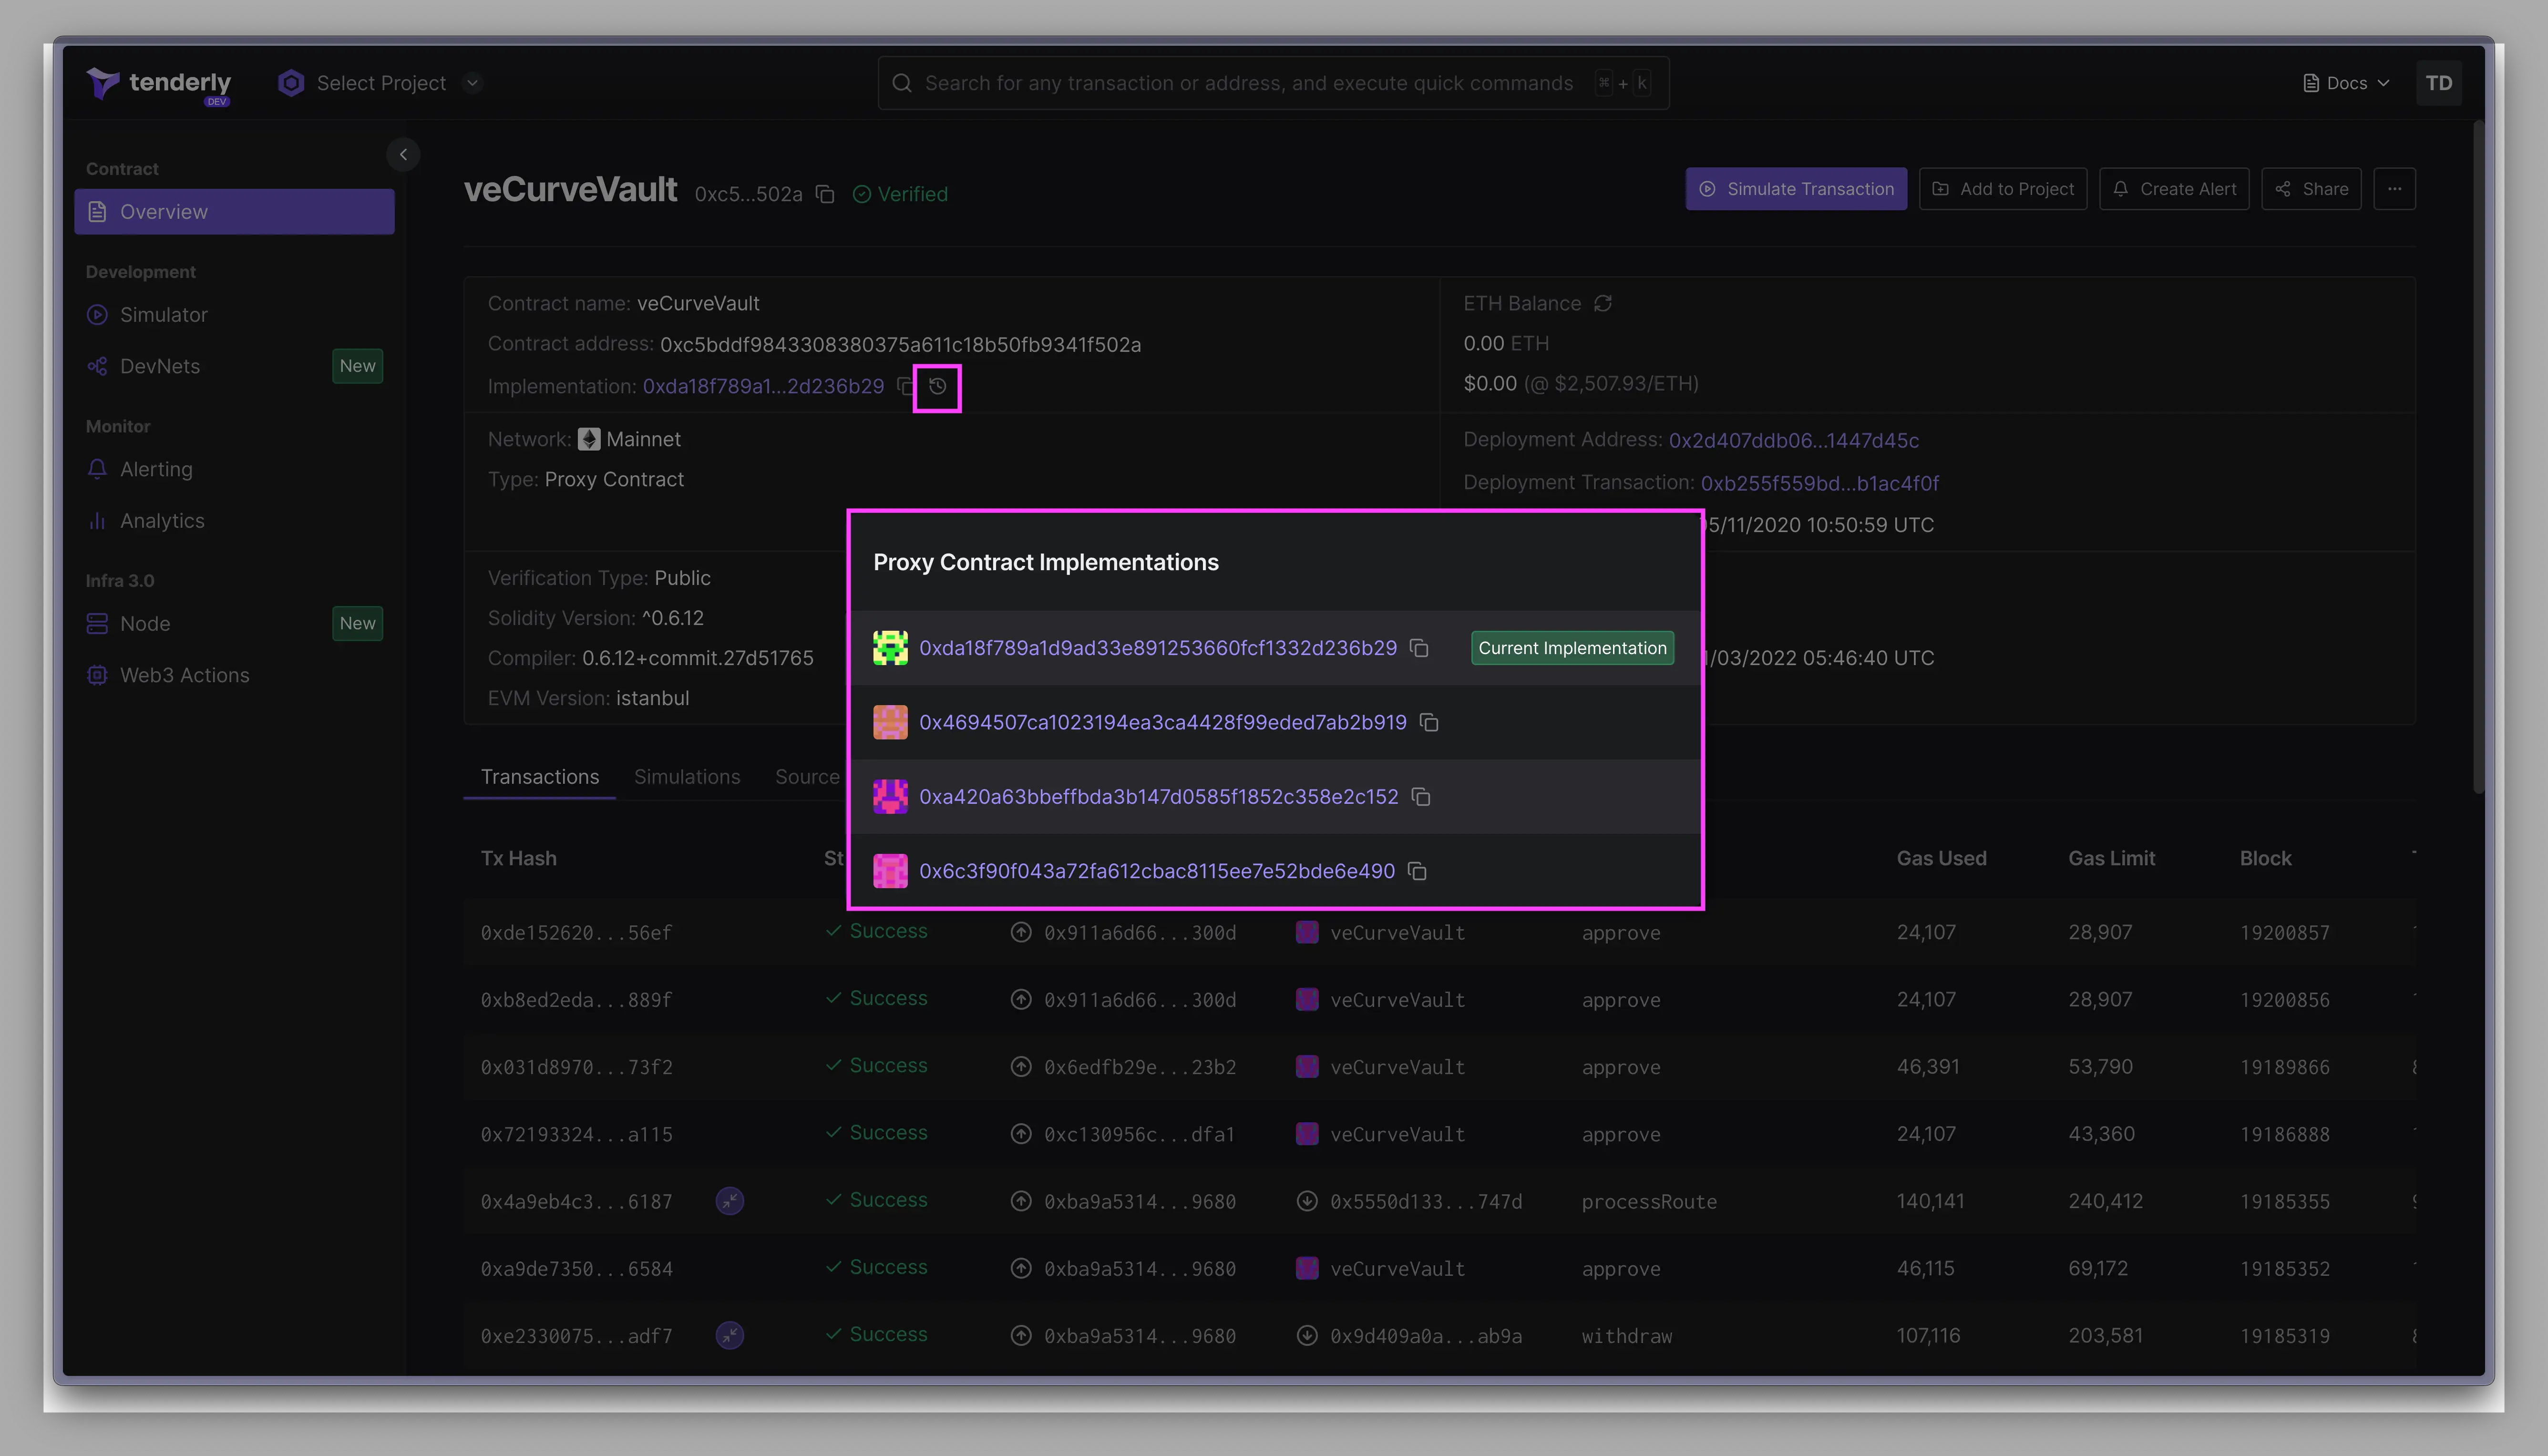Open the Overview sidebar item

[x=234, y=212]
